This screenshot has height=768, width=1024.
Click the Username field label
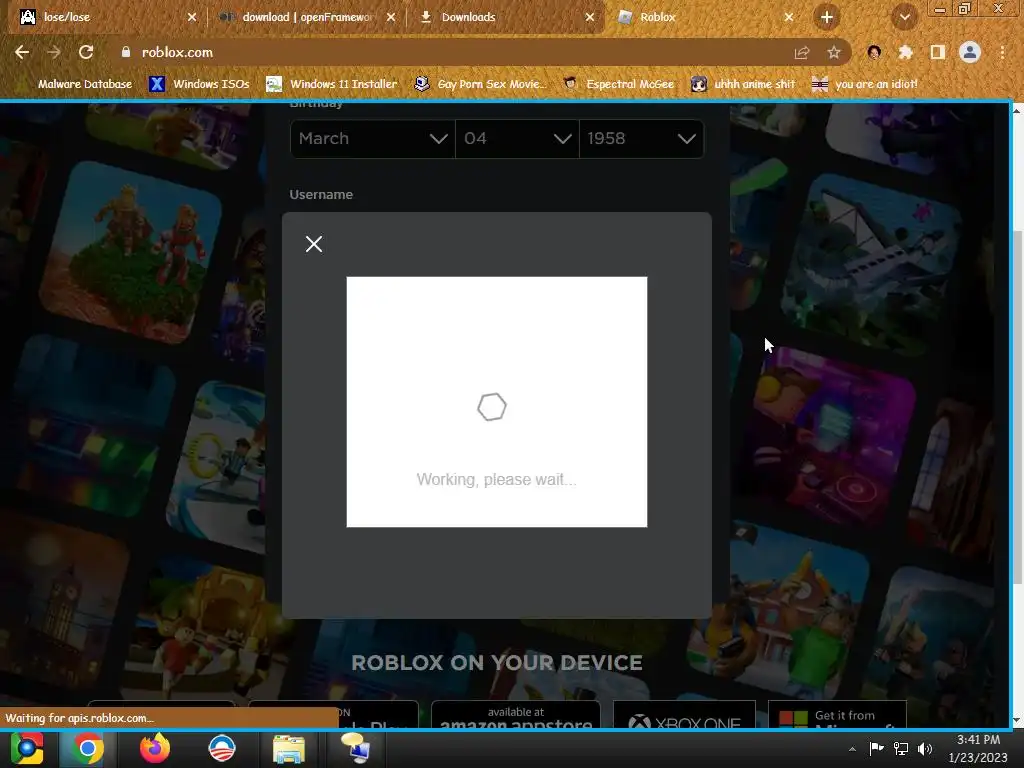point(321,195)
